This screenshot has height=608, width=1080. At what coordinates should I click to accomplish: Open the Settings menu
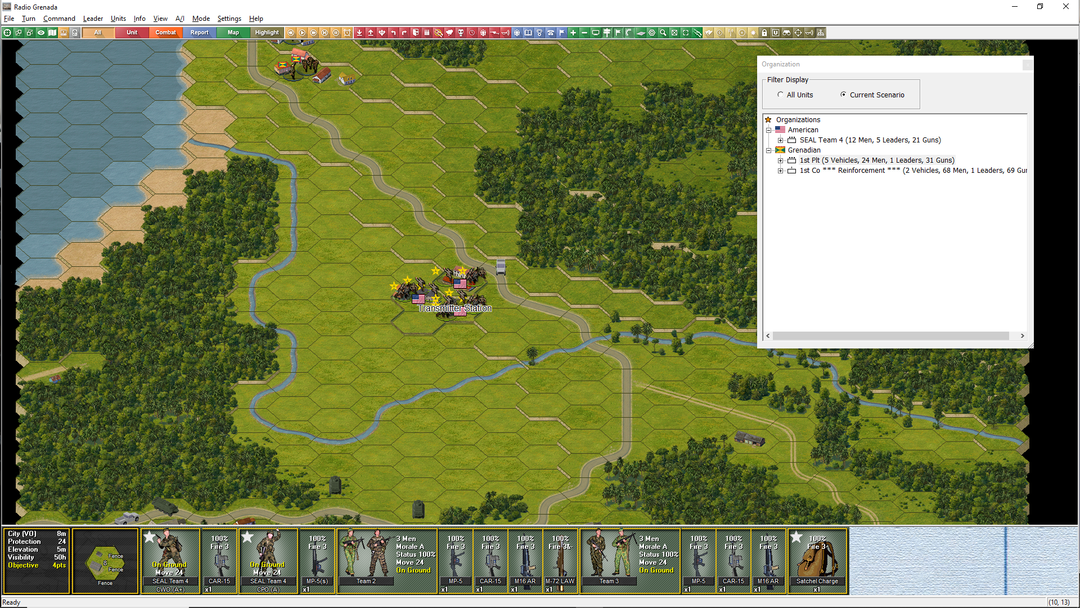pyautogui.click(x=229, y=19)
